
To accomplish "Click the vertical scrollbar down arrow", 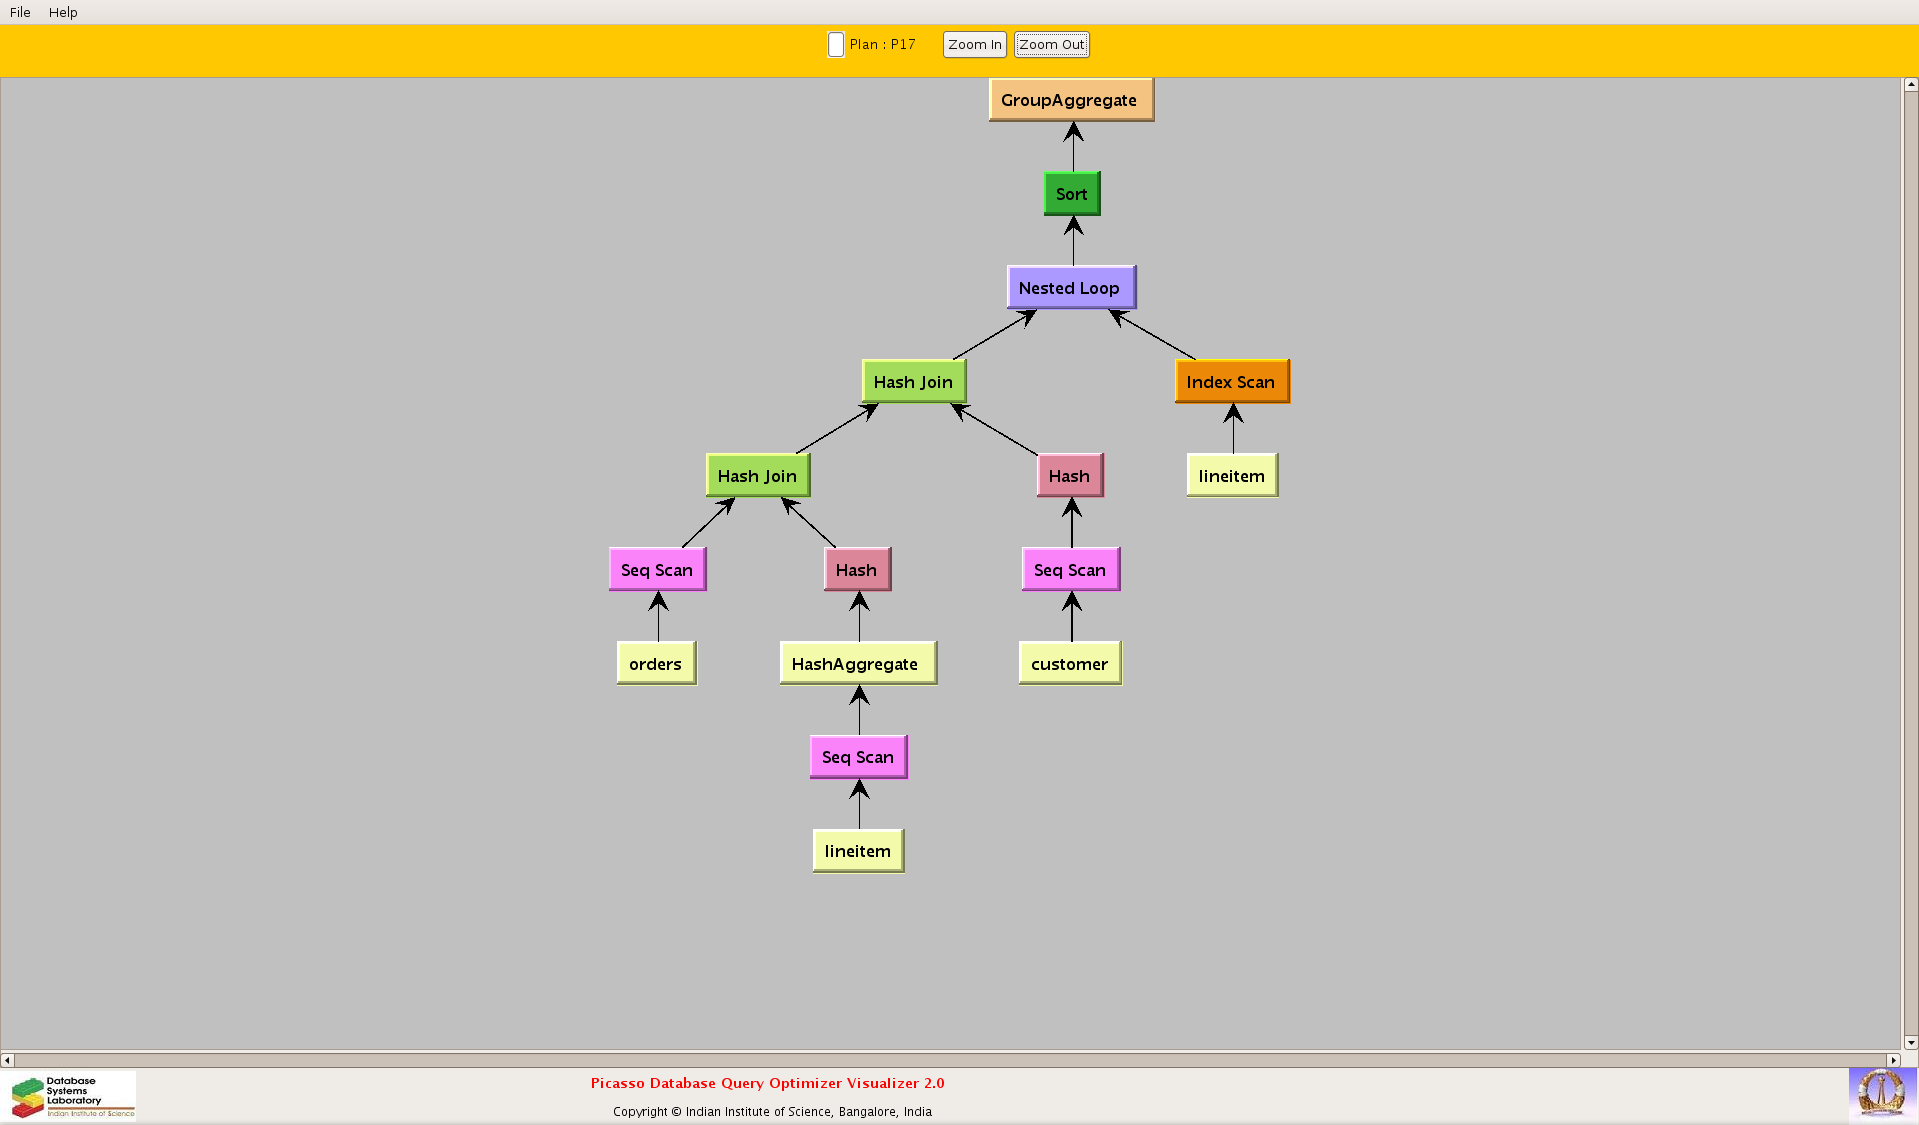I will click(1910, 1042).
